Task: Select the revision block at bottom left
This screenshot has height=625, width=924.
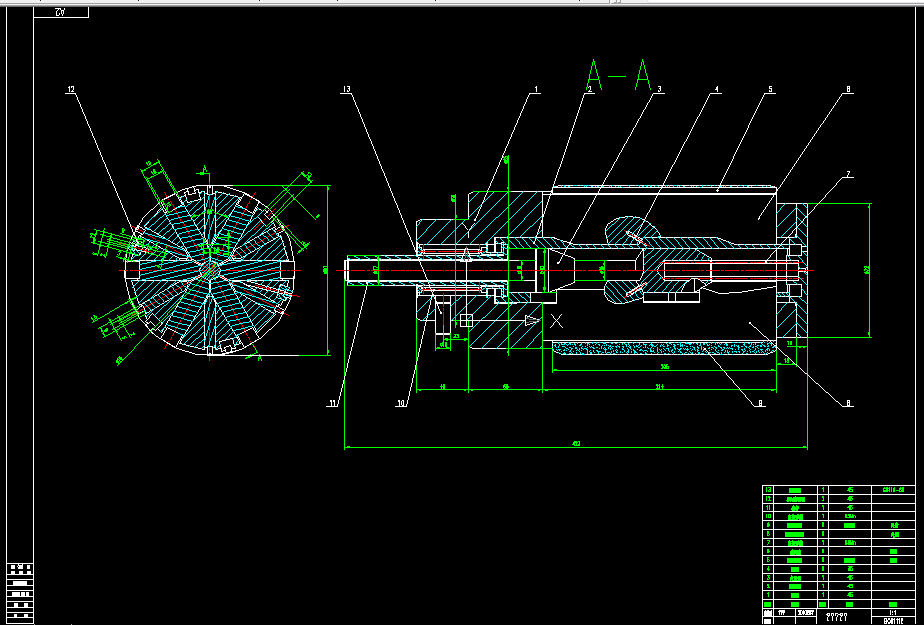Action: pyautogui.click(x=20, y=593)
